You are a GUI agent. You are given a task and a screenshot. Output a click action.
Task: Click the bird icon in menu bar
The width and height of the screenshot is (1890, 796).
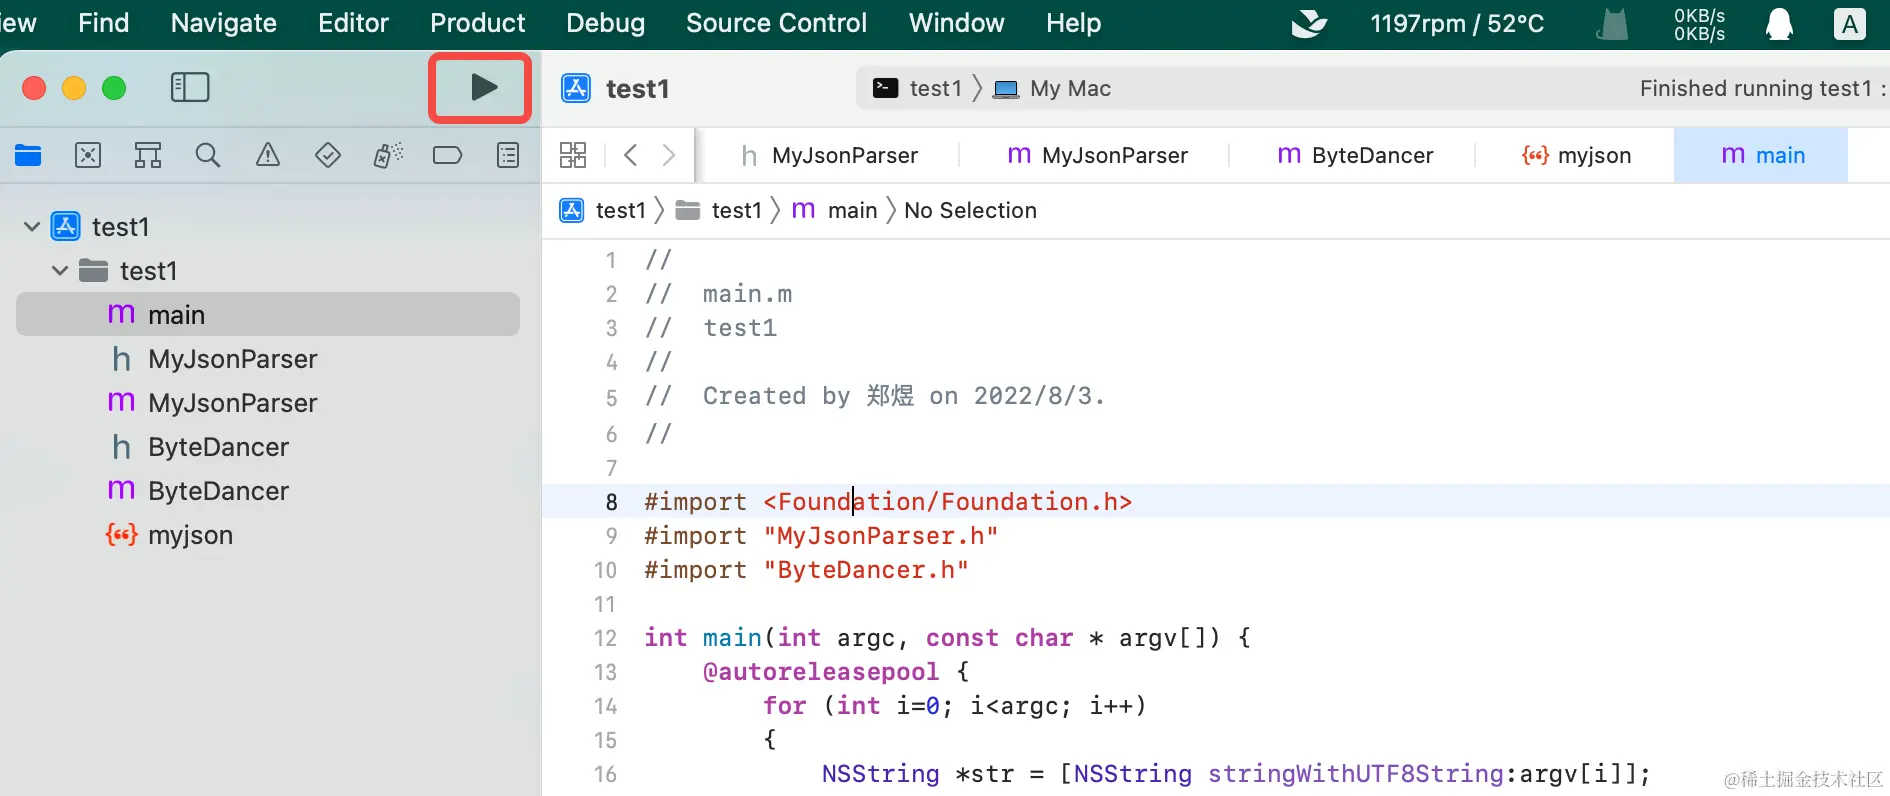1309,23
